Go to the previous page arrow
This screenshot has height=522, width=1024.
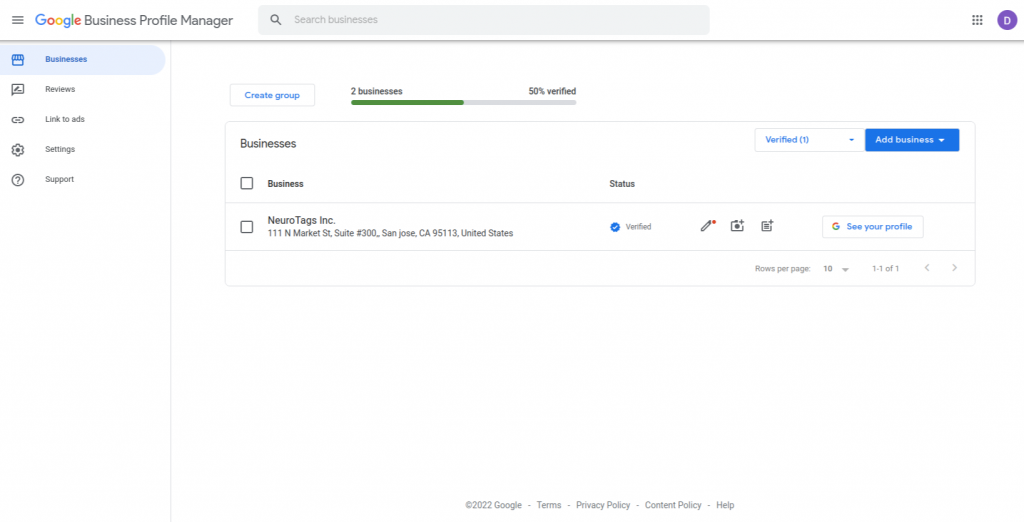click(x=927, y=268)
